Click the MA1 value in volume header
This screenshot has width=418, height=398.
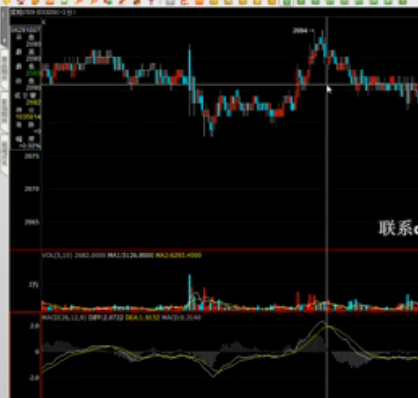pos(130,255)
